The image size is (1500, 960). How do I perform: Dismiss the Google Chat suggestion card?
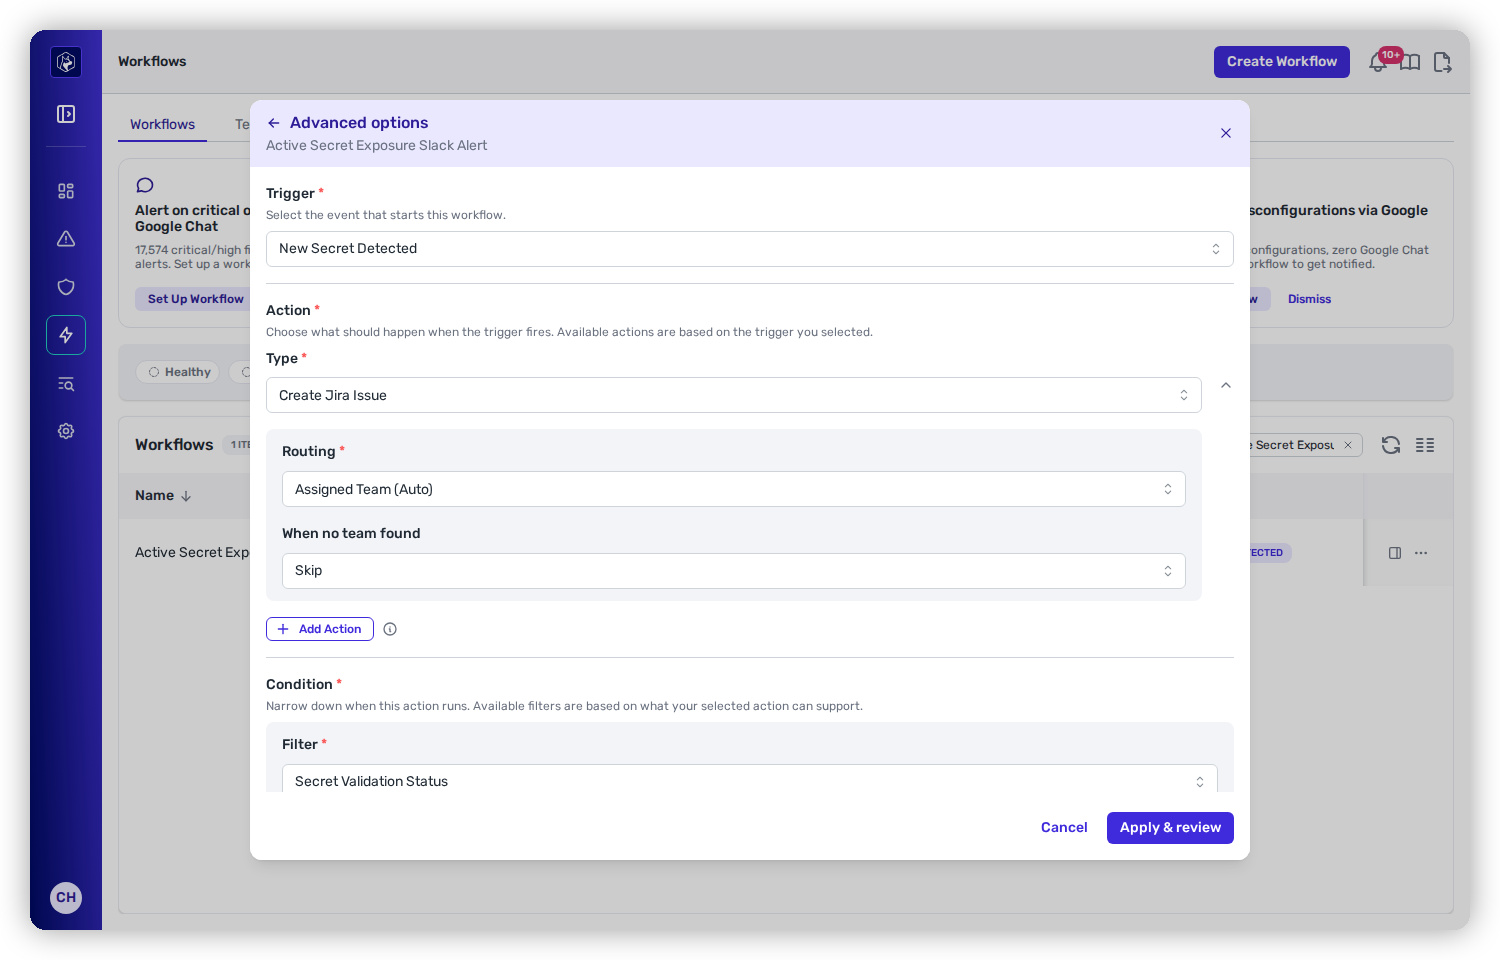tap(1309, 299)
